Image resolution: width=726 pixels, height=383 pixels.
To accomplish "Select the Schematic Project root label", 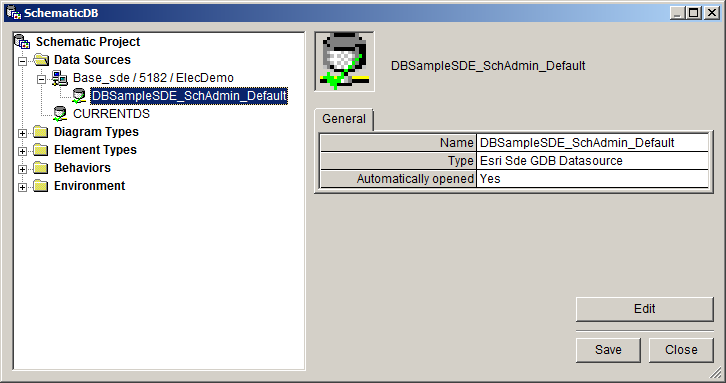I will (x=88, y=42).
